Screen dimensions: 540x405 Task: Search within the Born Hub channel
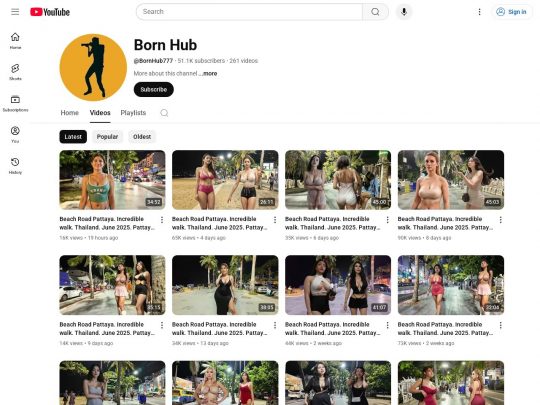(x=164, y=113)
